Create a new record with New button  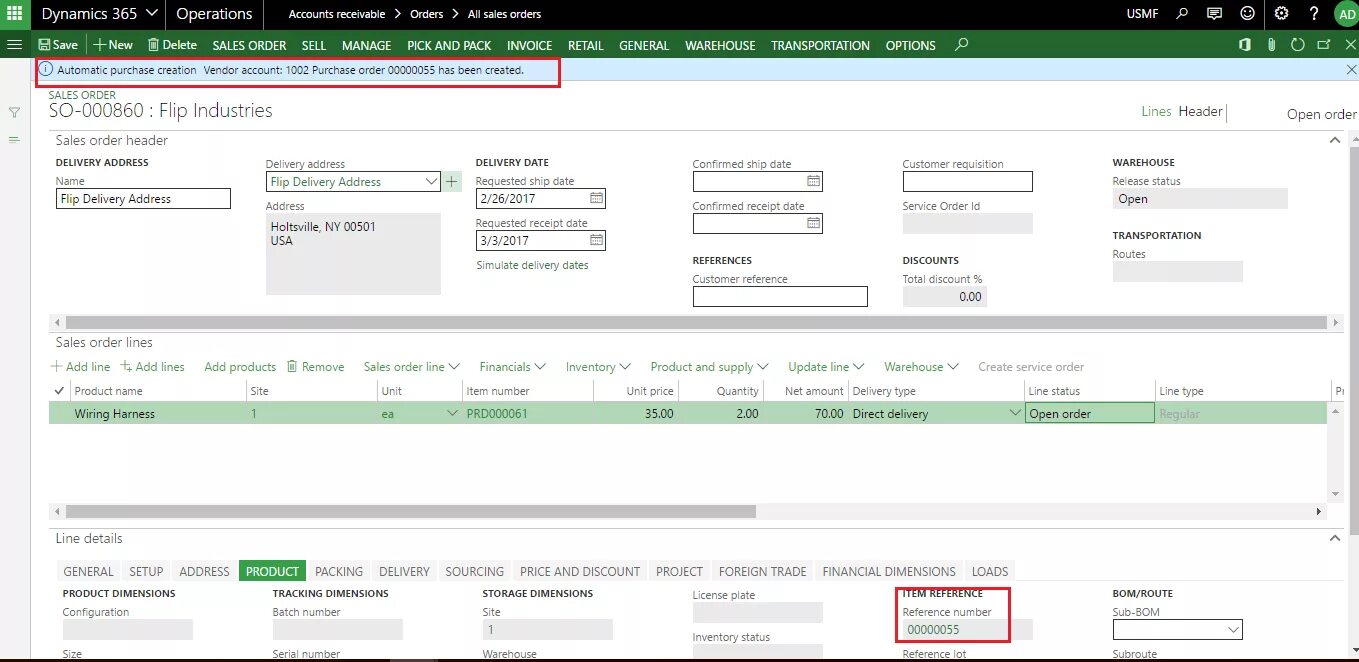[113, 45]
